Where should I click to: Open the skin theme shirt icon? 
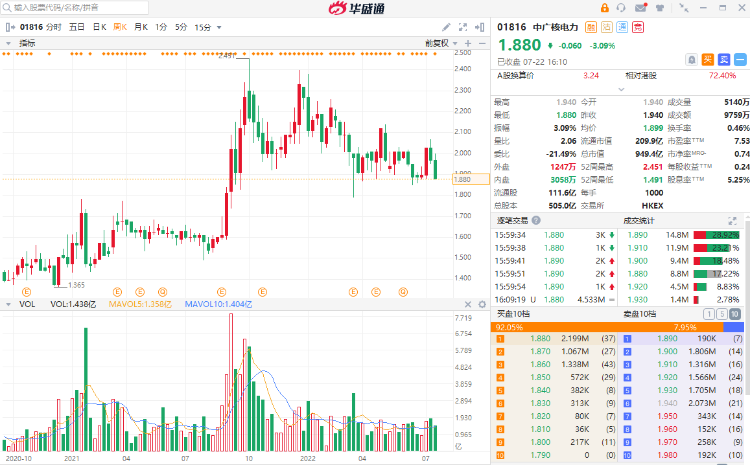pyautogui.click(x=660, y=8)
